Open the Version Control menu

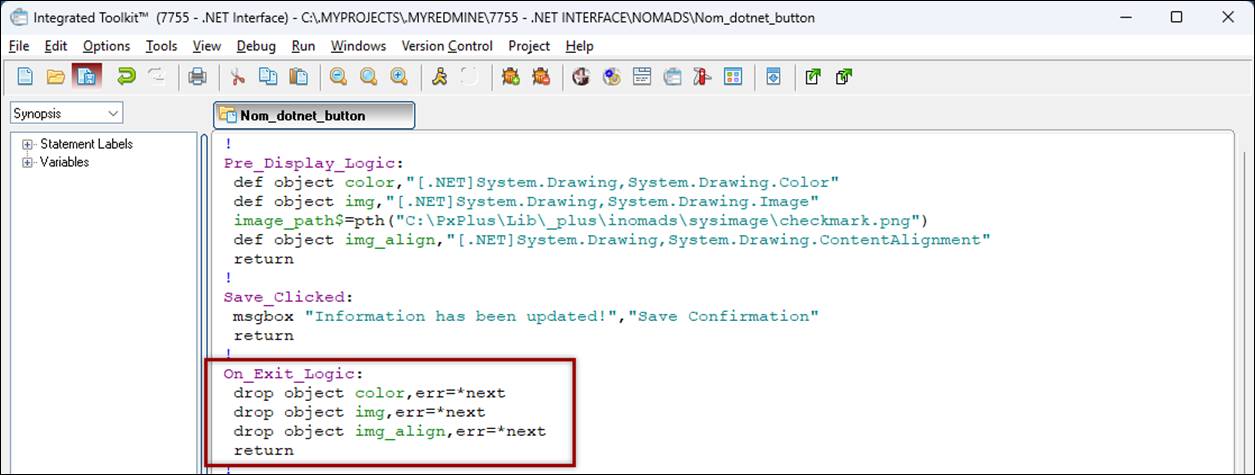click(x=447, y=46)
